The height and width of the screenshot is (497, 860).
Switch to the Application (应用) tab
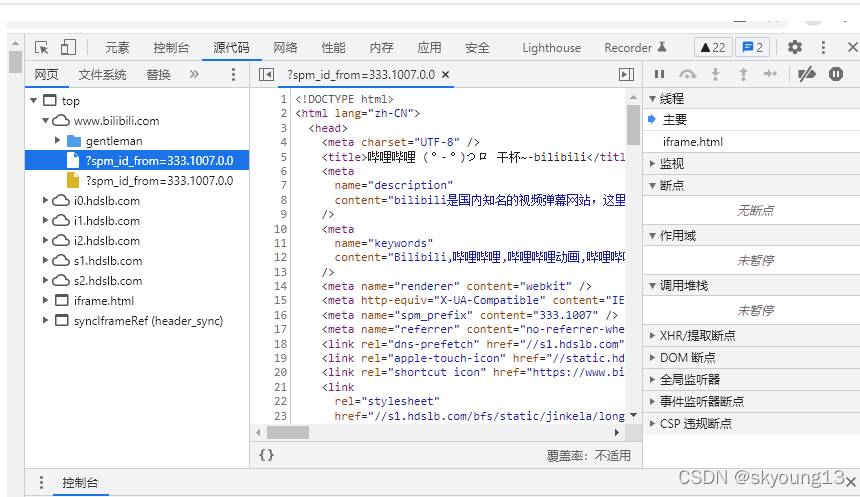(x=429, y=48)
